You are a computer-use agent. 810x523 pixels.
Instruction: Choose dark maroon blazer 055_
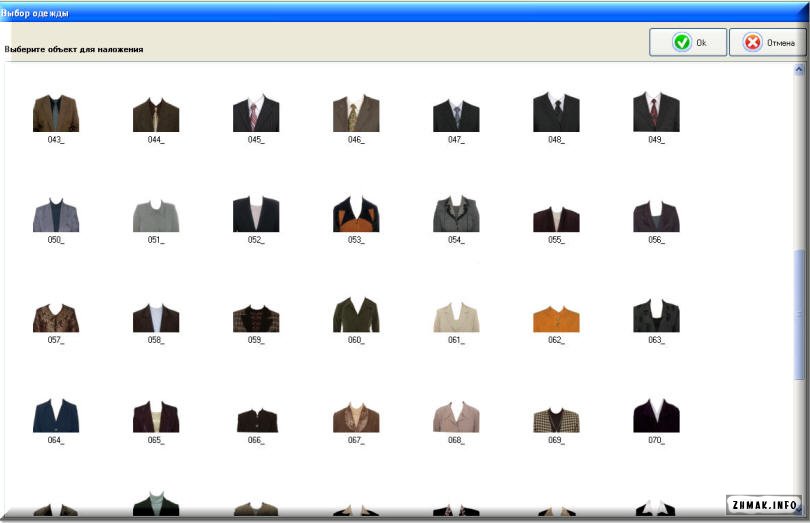556,219
